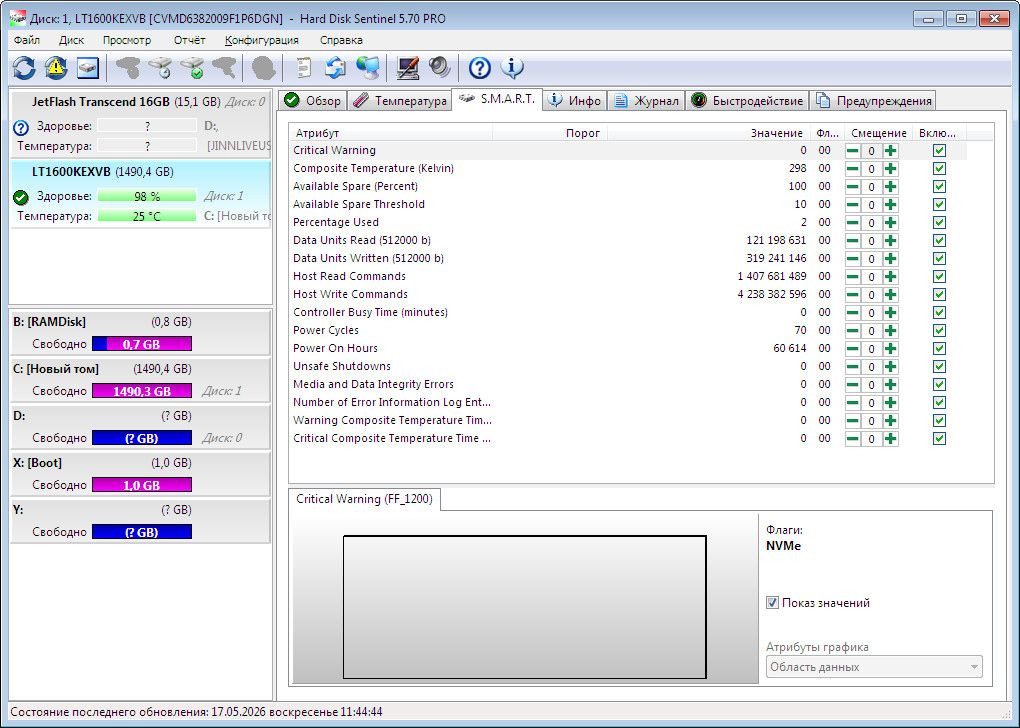
Task: Switch to the Журнал tab
Action: [647, 101]
